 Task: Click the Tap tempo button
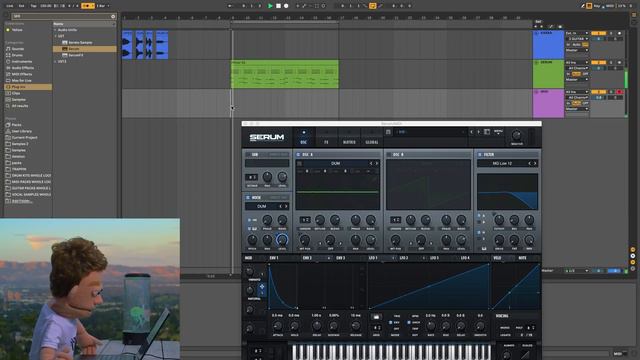(x=33, y=6)
